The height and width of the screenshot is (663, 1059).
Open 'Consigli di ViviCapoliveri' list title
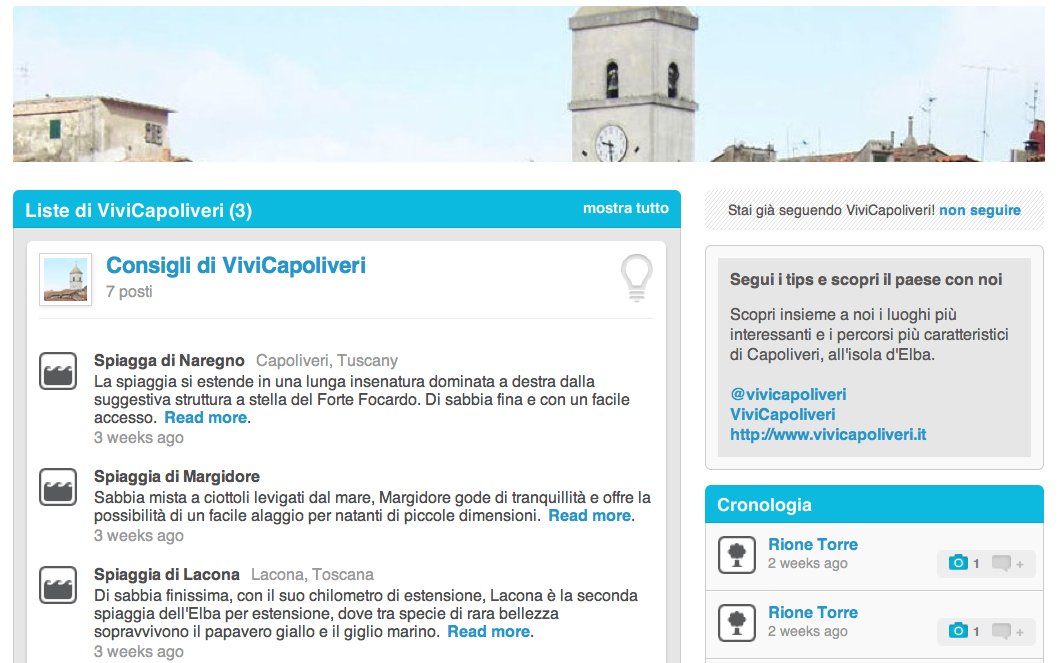236,265
